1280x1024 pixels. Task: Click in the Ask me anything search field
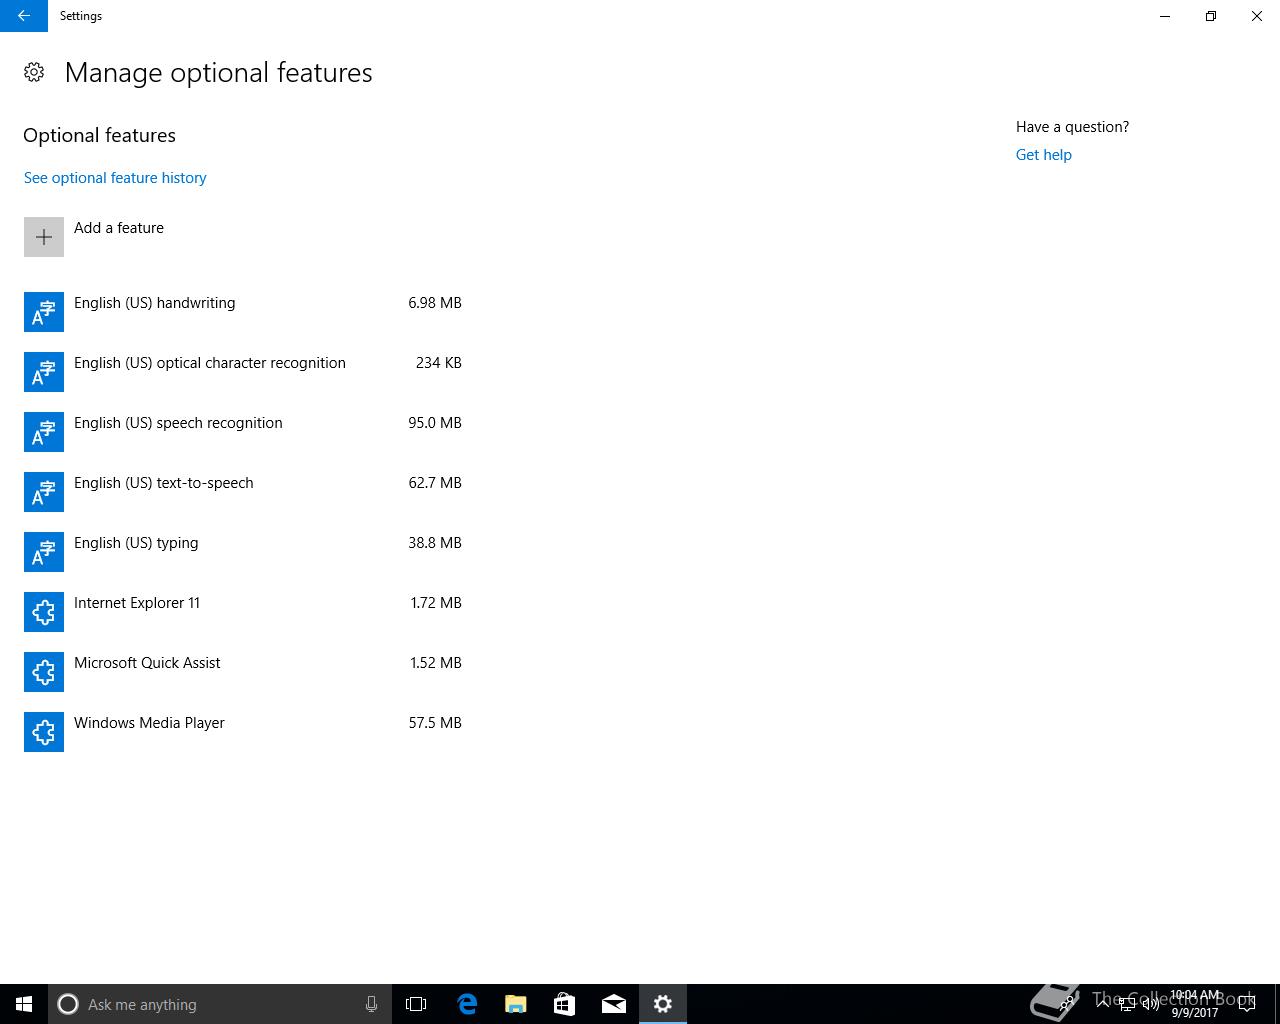(220, 1004)
